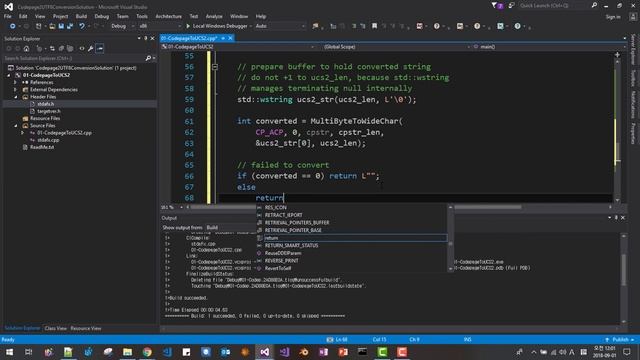Open the Analyze menu
The height and width of the screenshot is (360, 640).
214,16
